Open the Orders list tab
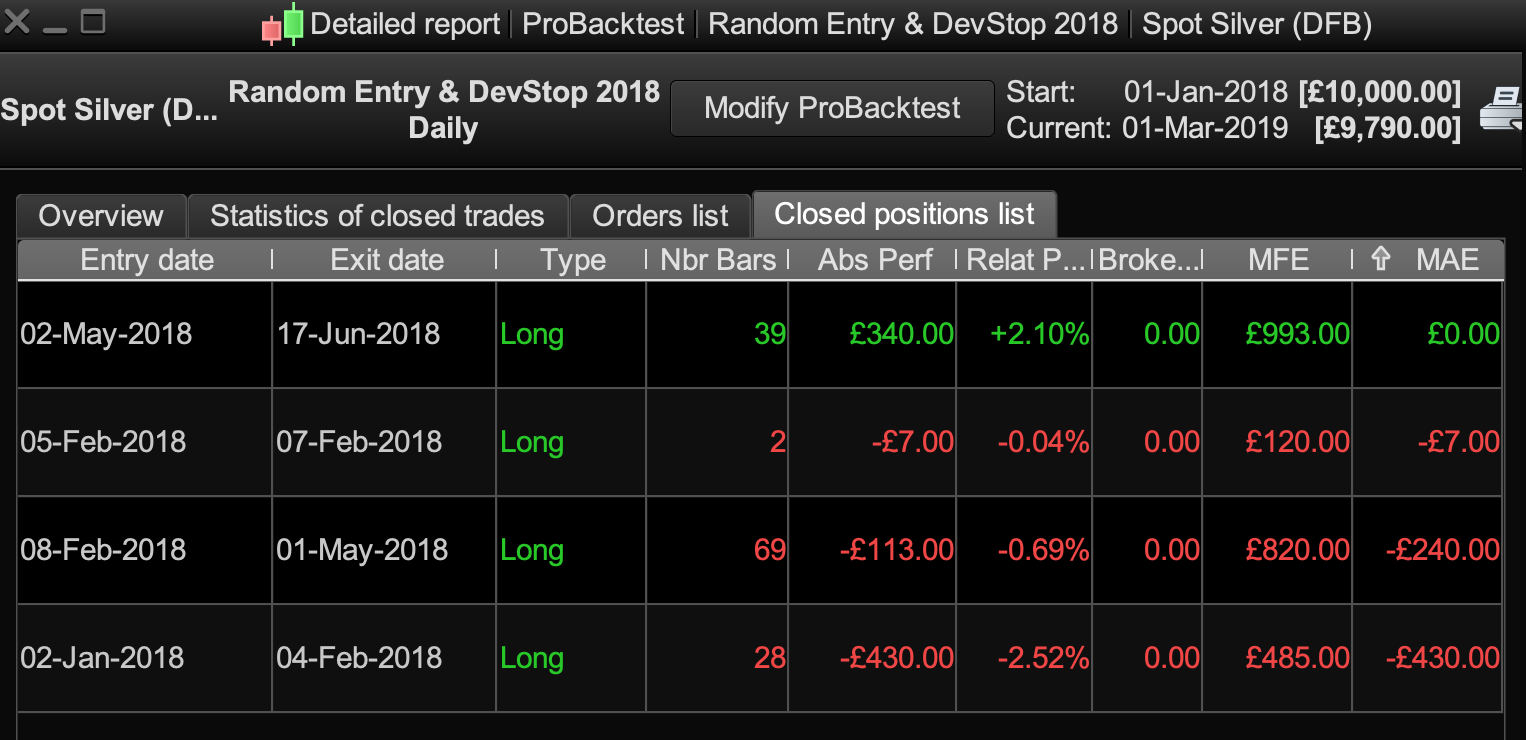1526x740 pixels. click(x=660, y=215)
